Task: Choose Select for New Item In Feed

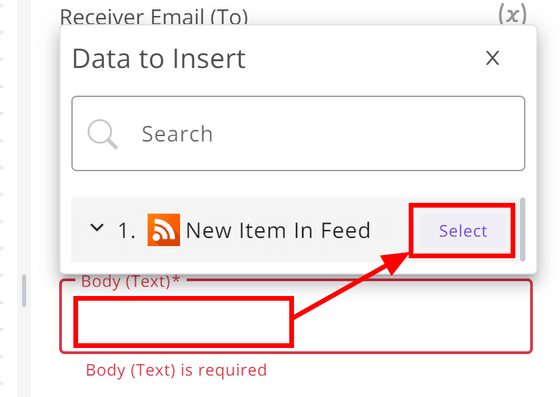Action: 463,231
